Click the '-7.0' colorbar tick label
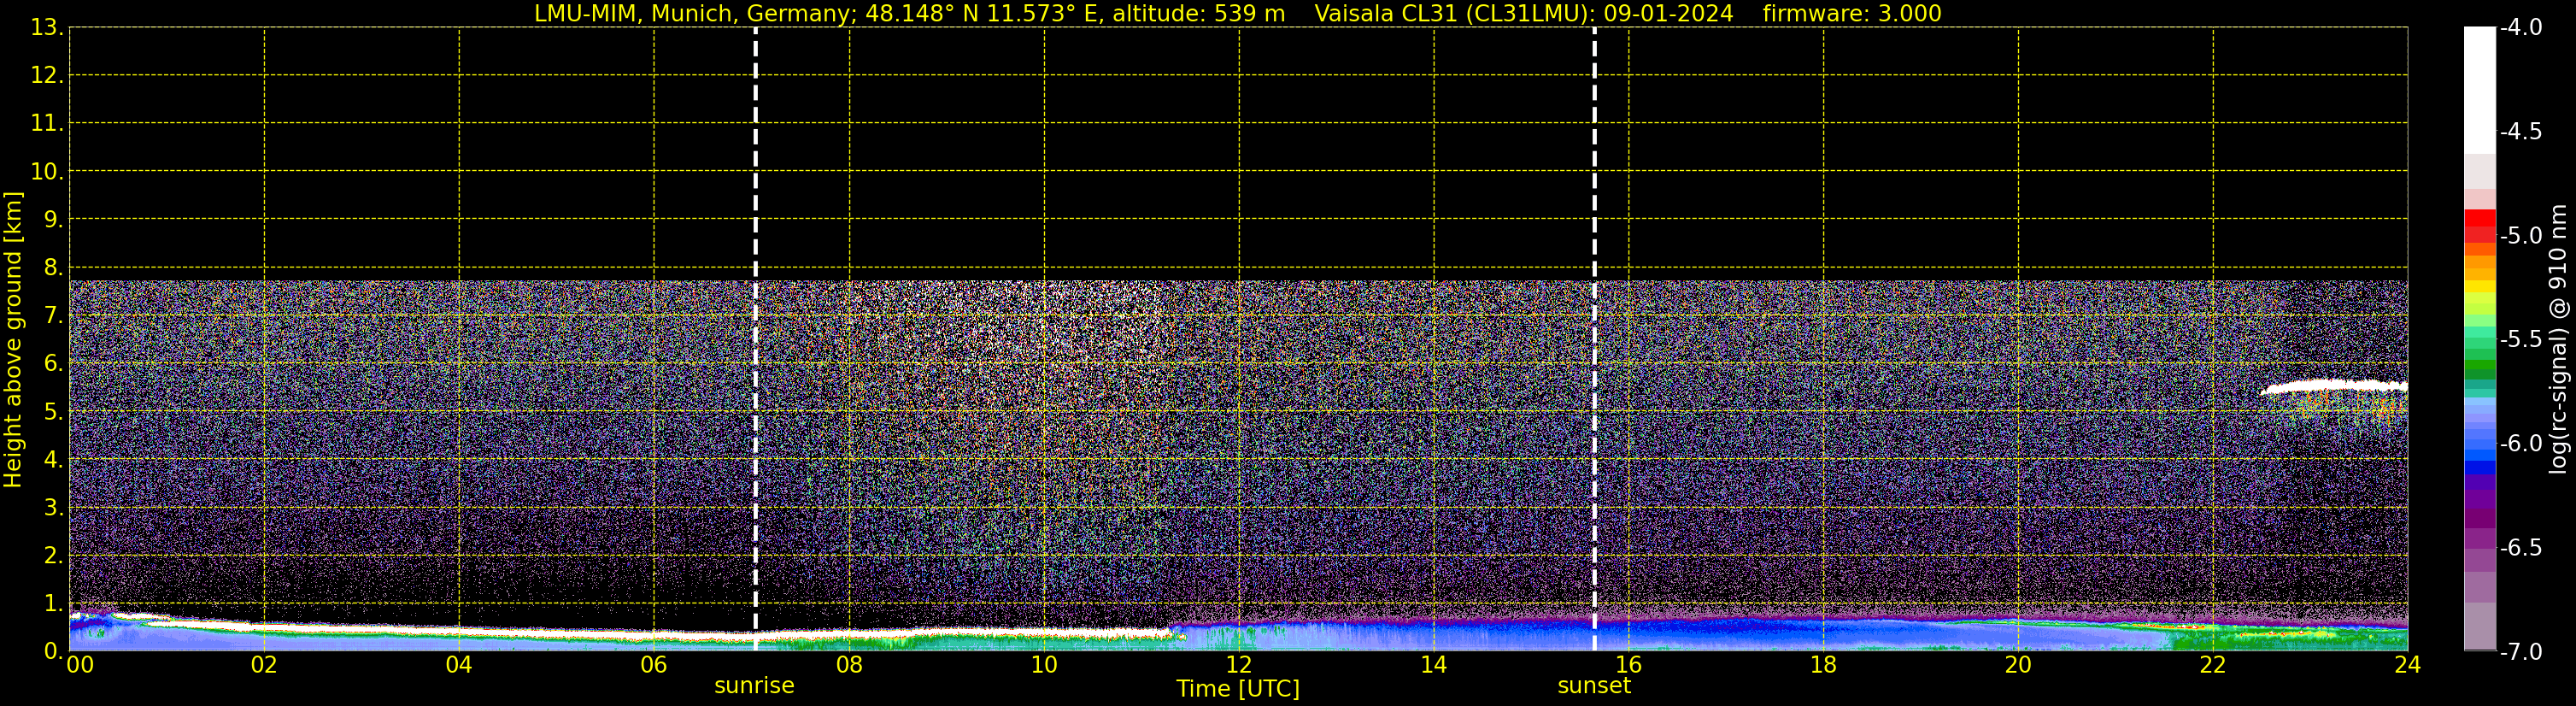This screenshot has height=706, width=2576. (x=2520, y=652)
